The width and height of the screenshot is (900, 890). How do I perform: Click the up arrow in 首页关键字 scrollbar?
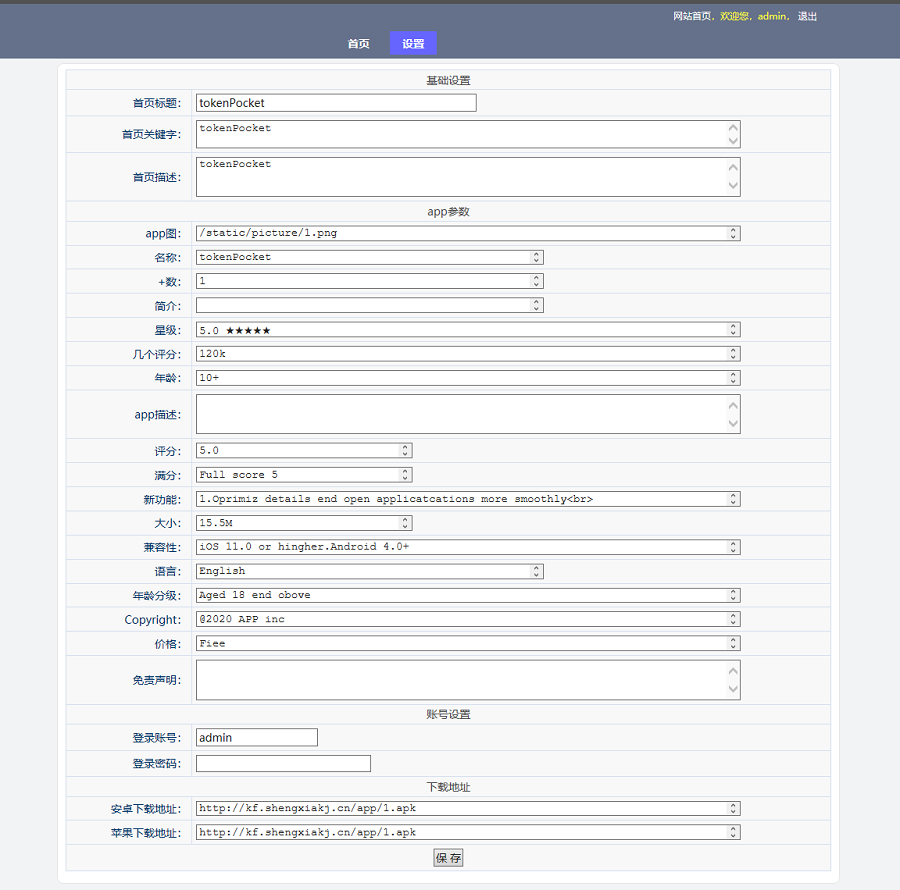click(733, 127)
